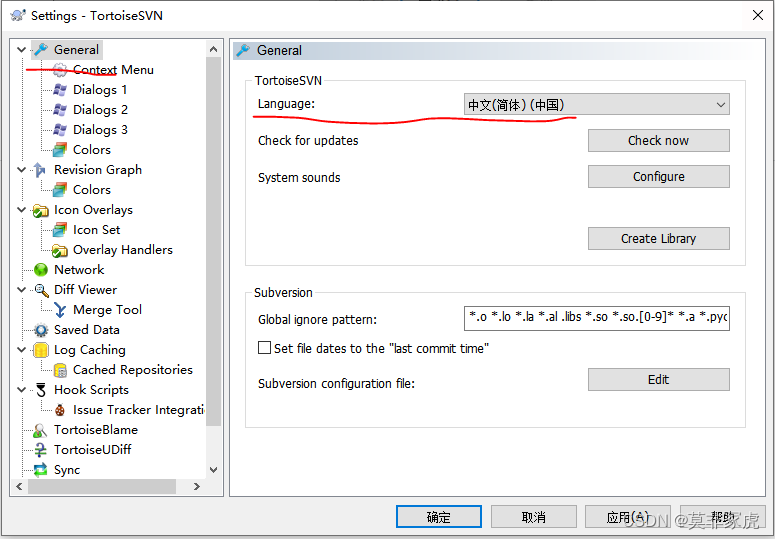This screenshot has width=775, height=539.
Task: Click the tree scrollbar up arrow
Action: pyautogui.click(x=214, y=49)
